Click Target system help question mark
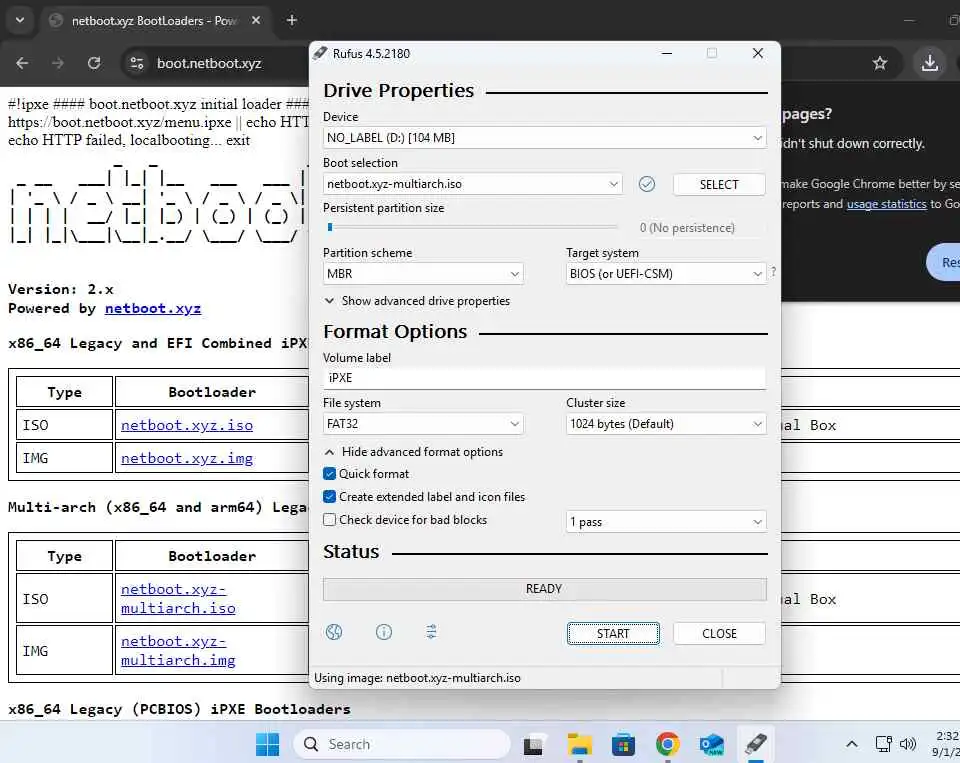Image resolution: width=960 pixels, height=763 pixels. tap(773, 271)
